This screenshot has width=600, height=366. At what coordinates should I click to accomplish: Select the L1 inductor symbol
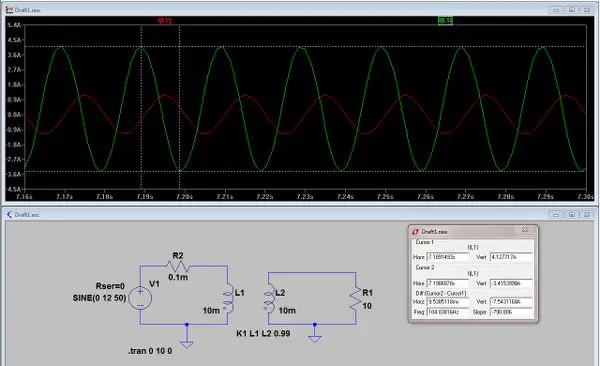(228, 299)
